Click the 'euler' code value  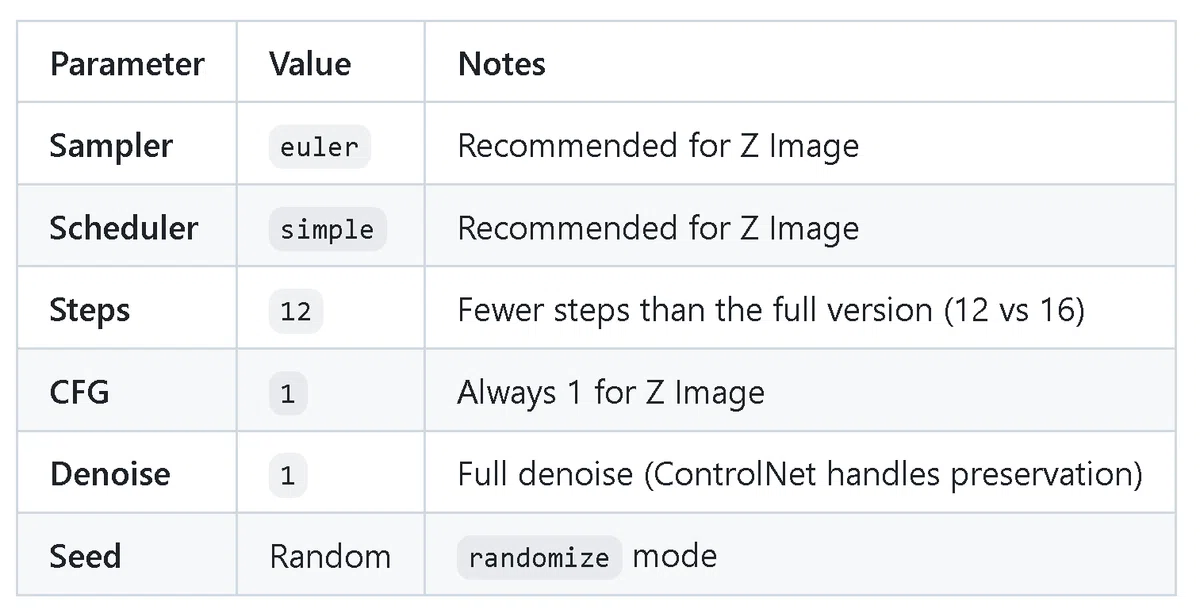(320, 147)
